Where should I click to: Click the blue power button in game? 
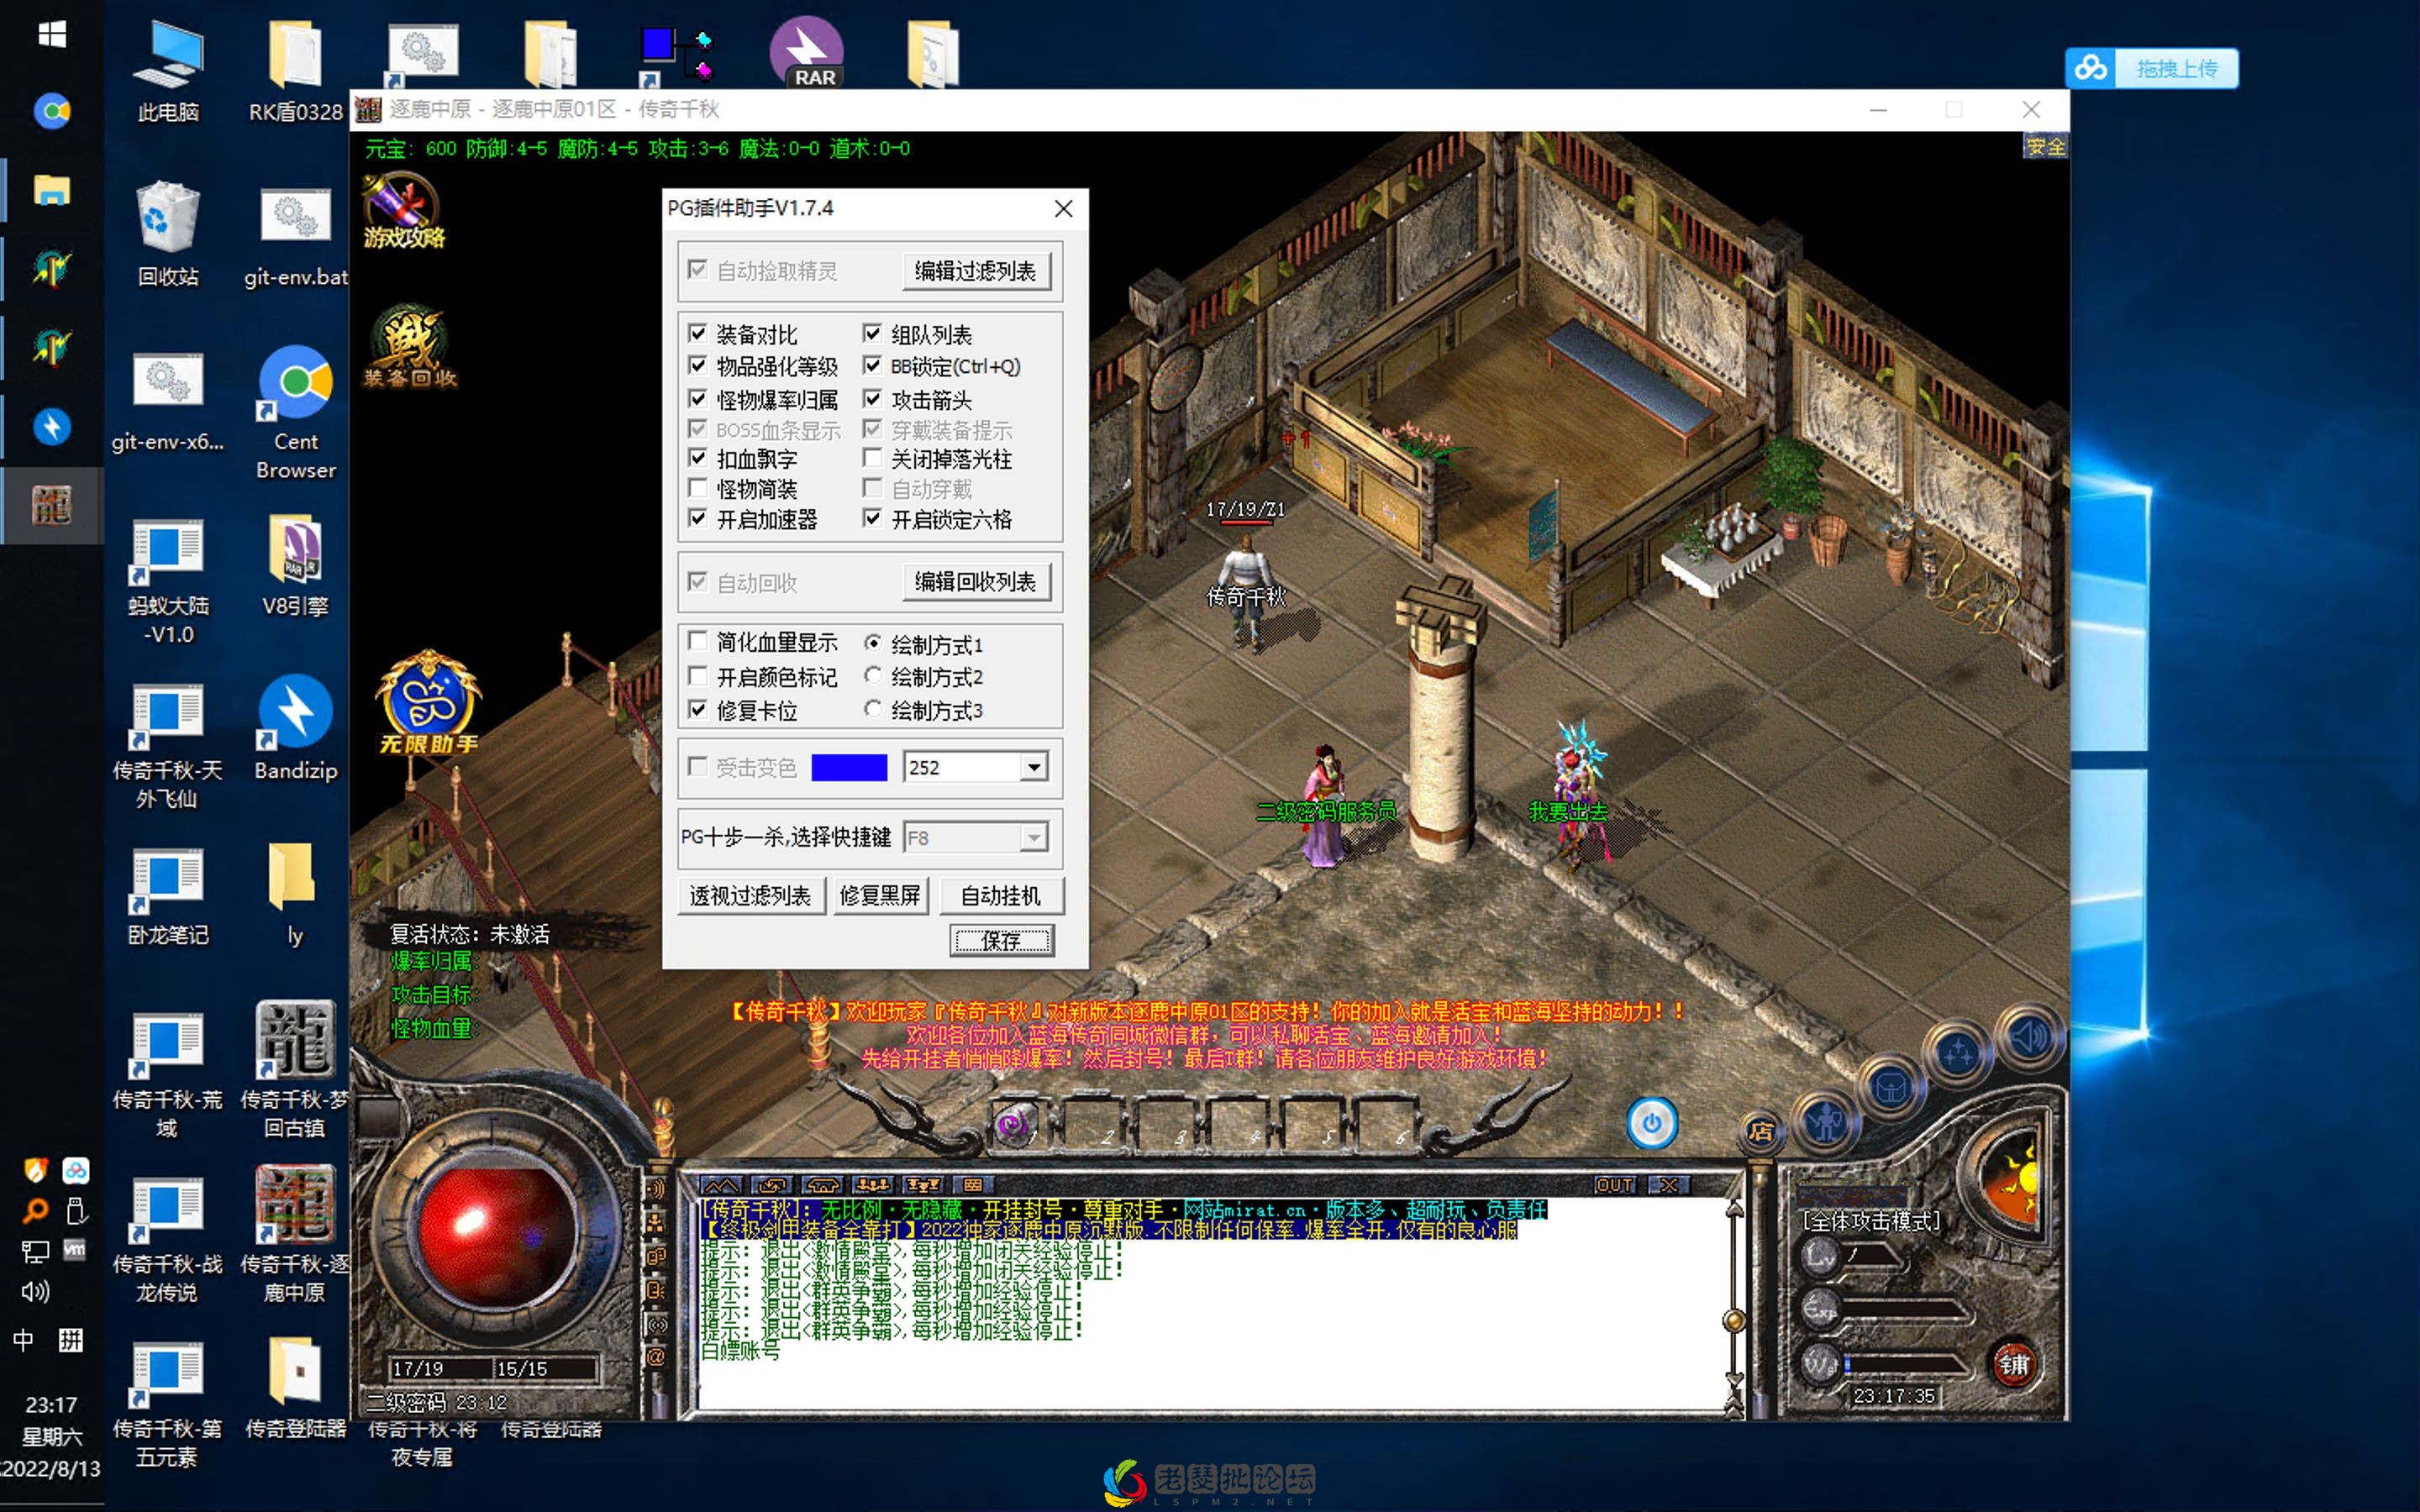pyautogui.click(x=1651, y=1123)
